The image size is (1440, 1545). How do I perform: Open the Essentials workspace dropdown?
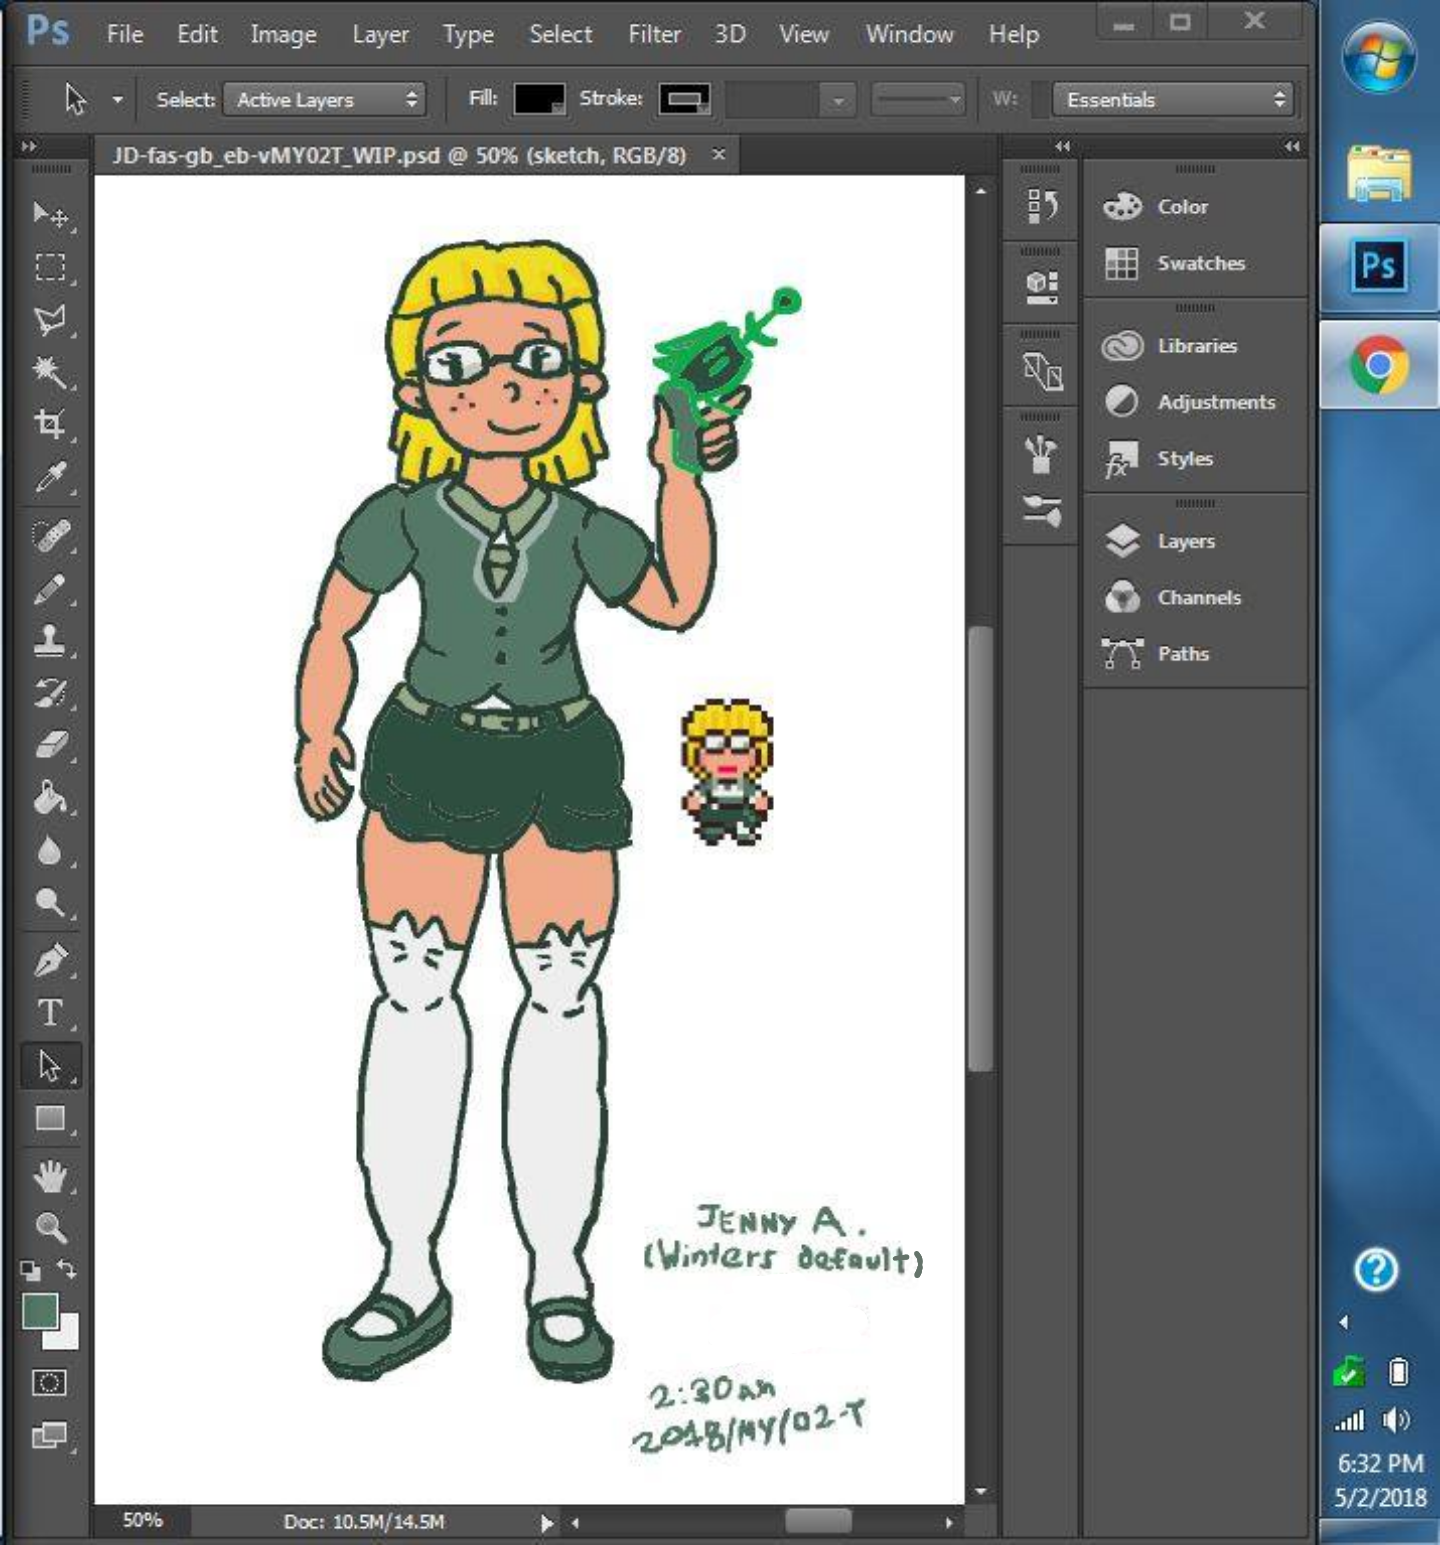[1174, 100]
